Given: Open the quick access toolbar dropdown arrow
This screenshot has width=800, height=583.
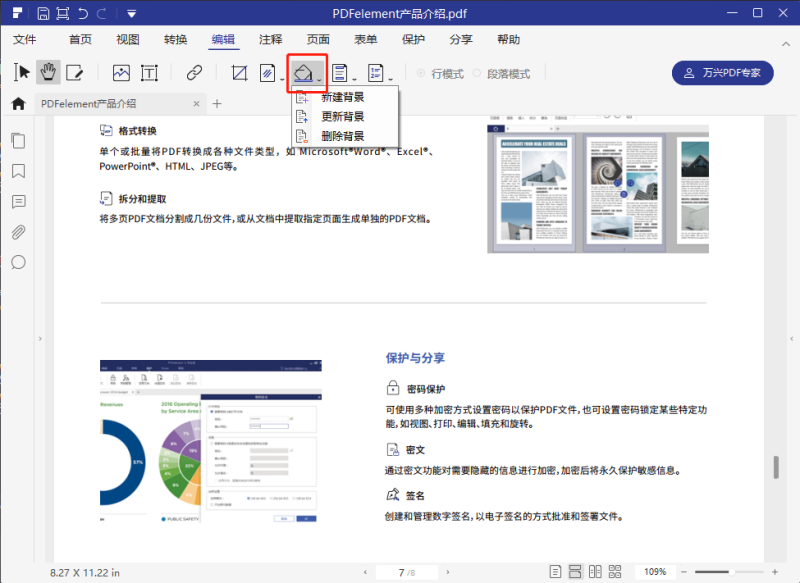Looking at the screenshot, I should (132, 14).
